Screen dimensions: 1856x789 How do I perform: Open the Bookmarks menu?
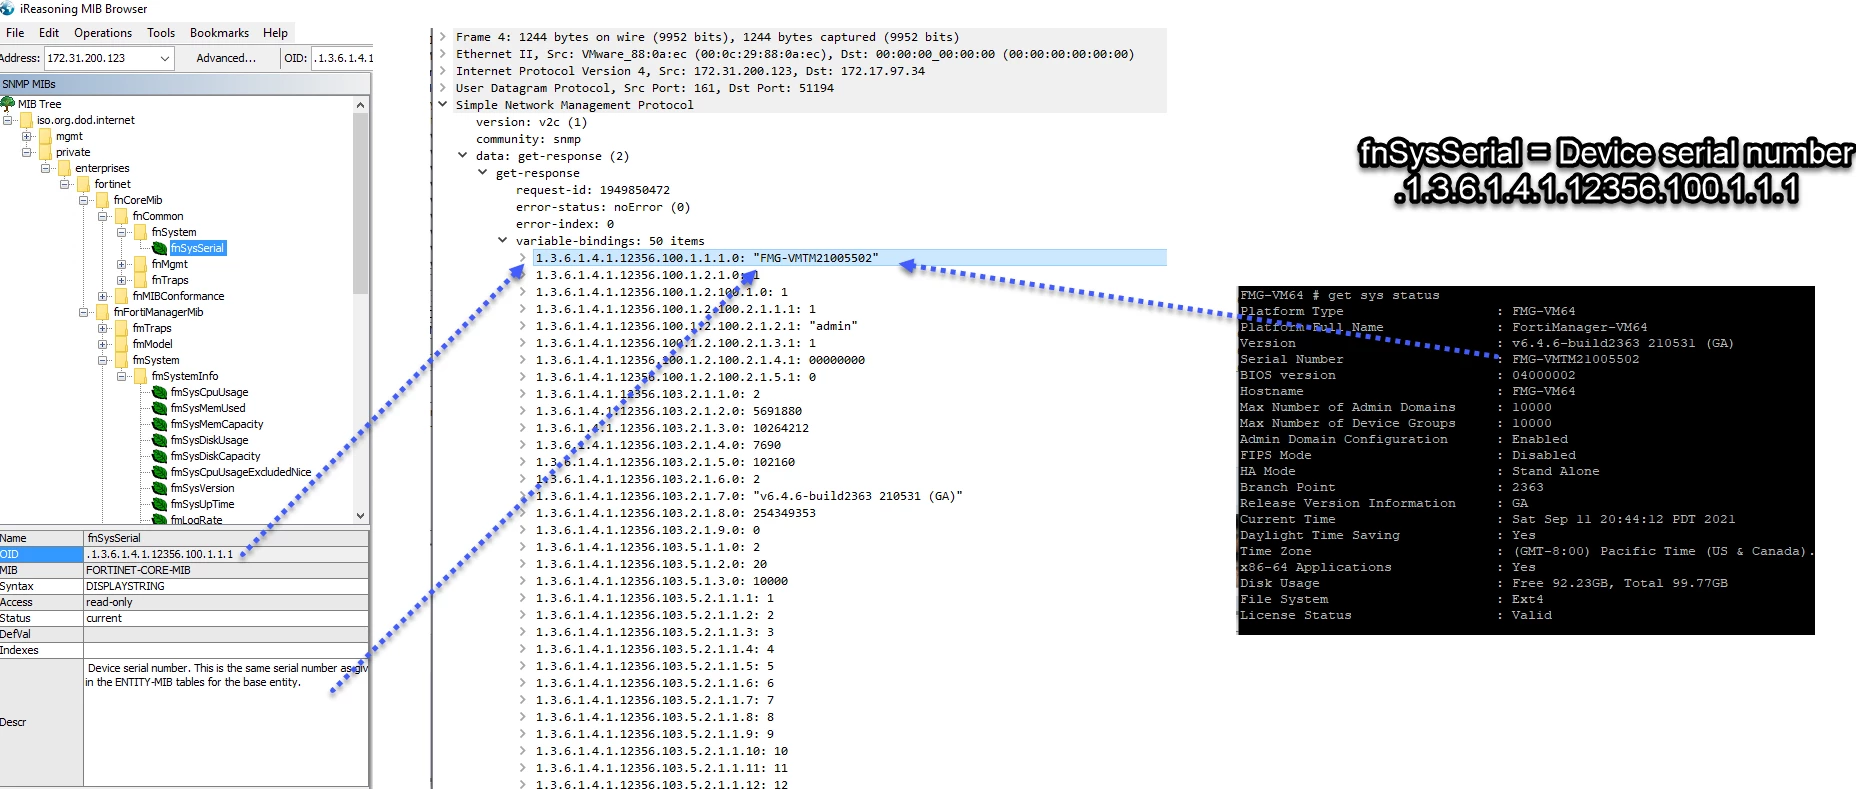[x=219, y=33]
